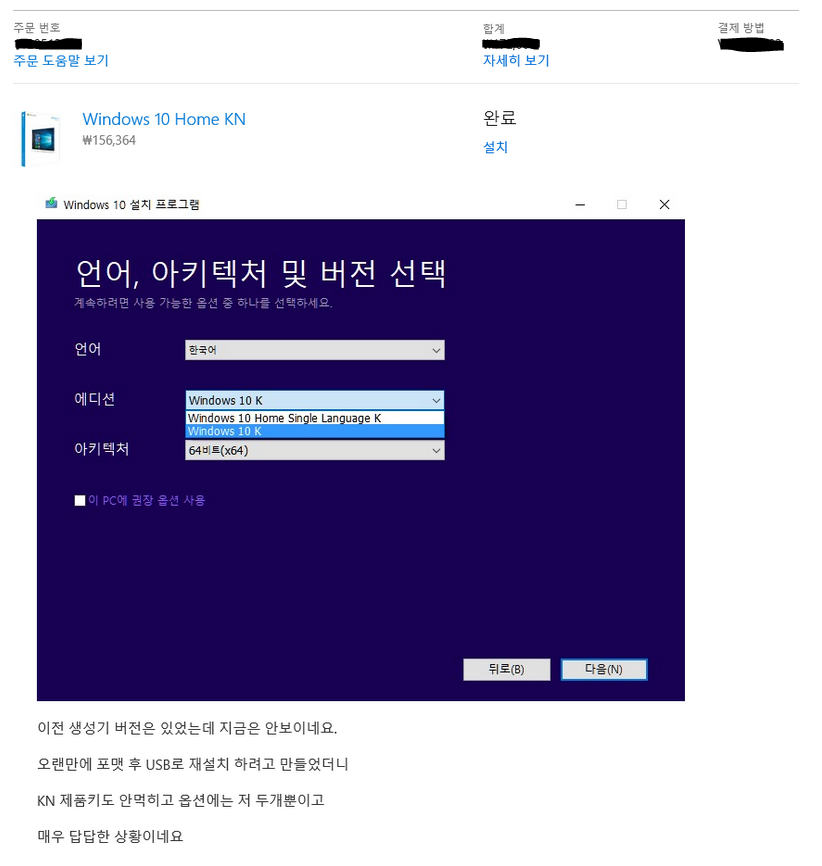Click the heading 언어, 아키텍처 및 버전 선택
This screenshot has width=822, height=866.
point(260,273)
